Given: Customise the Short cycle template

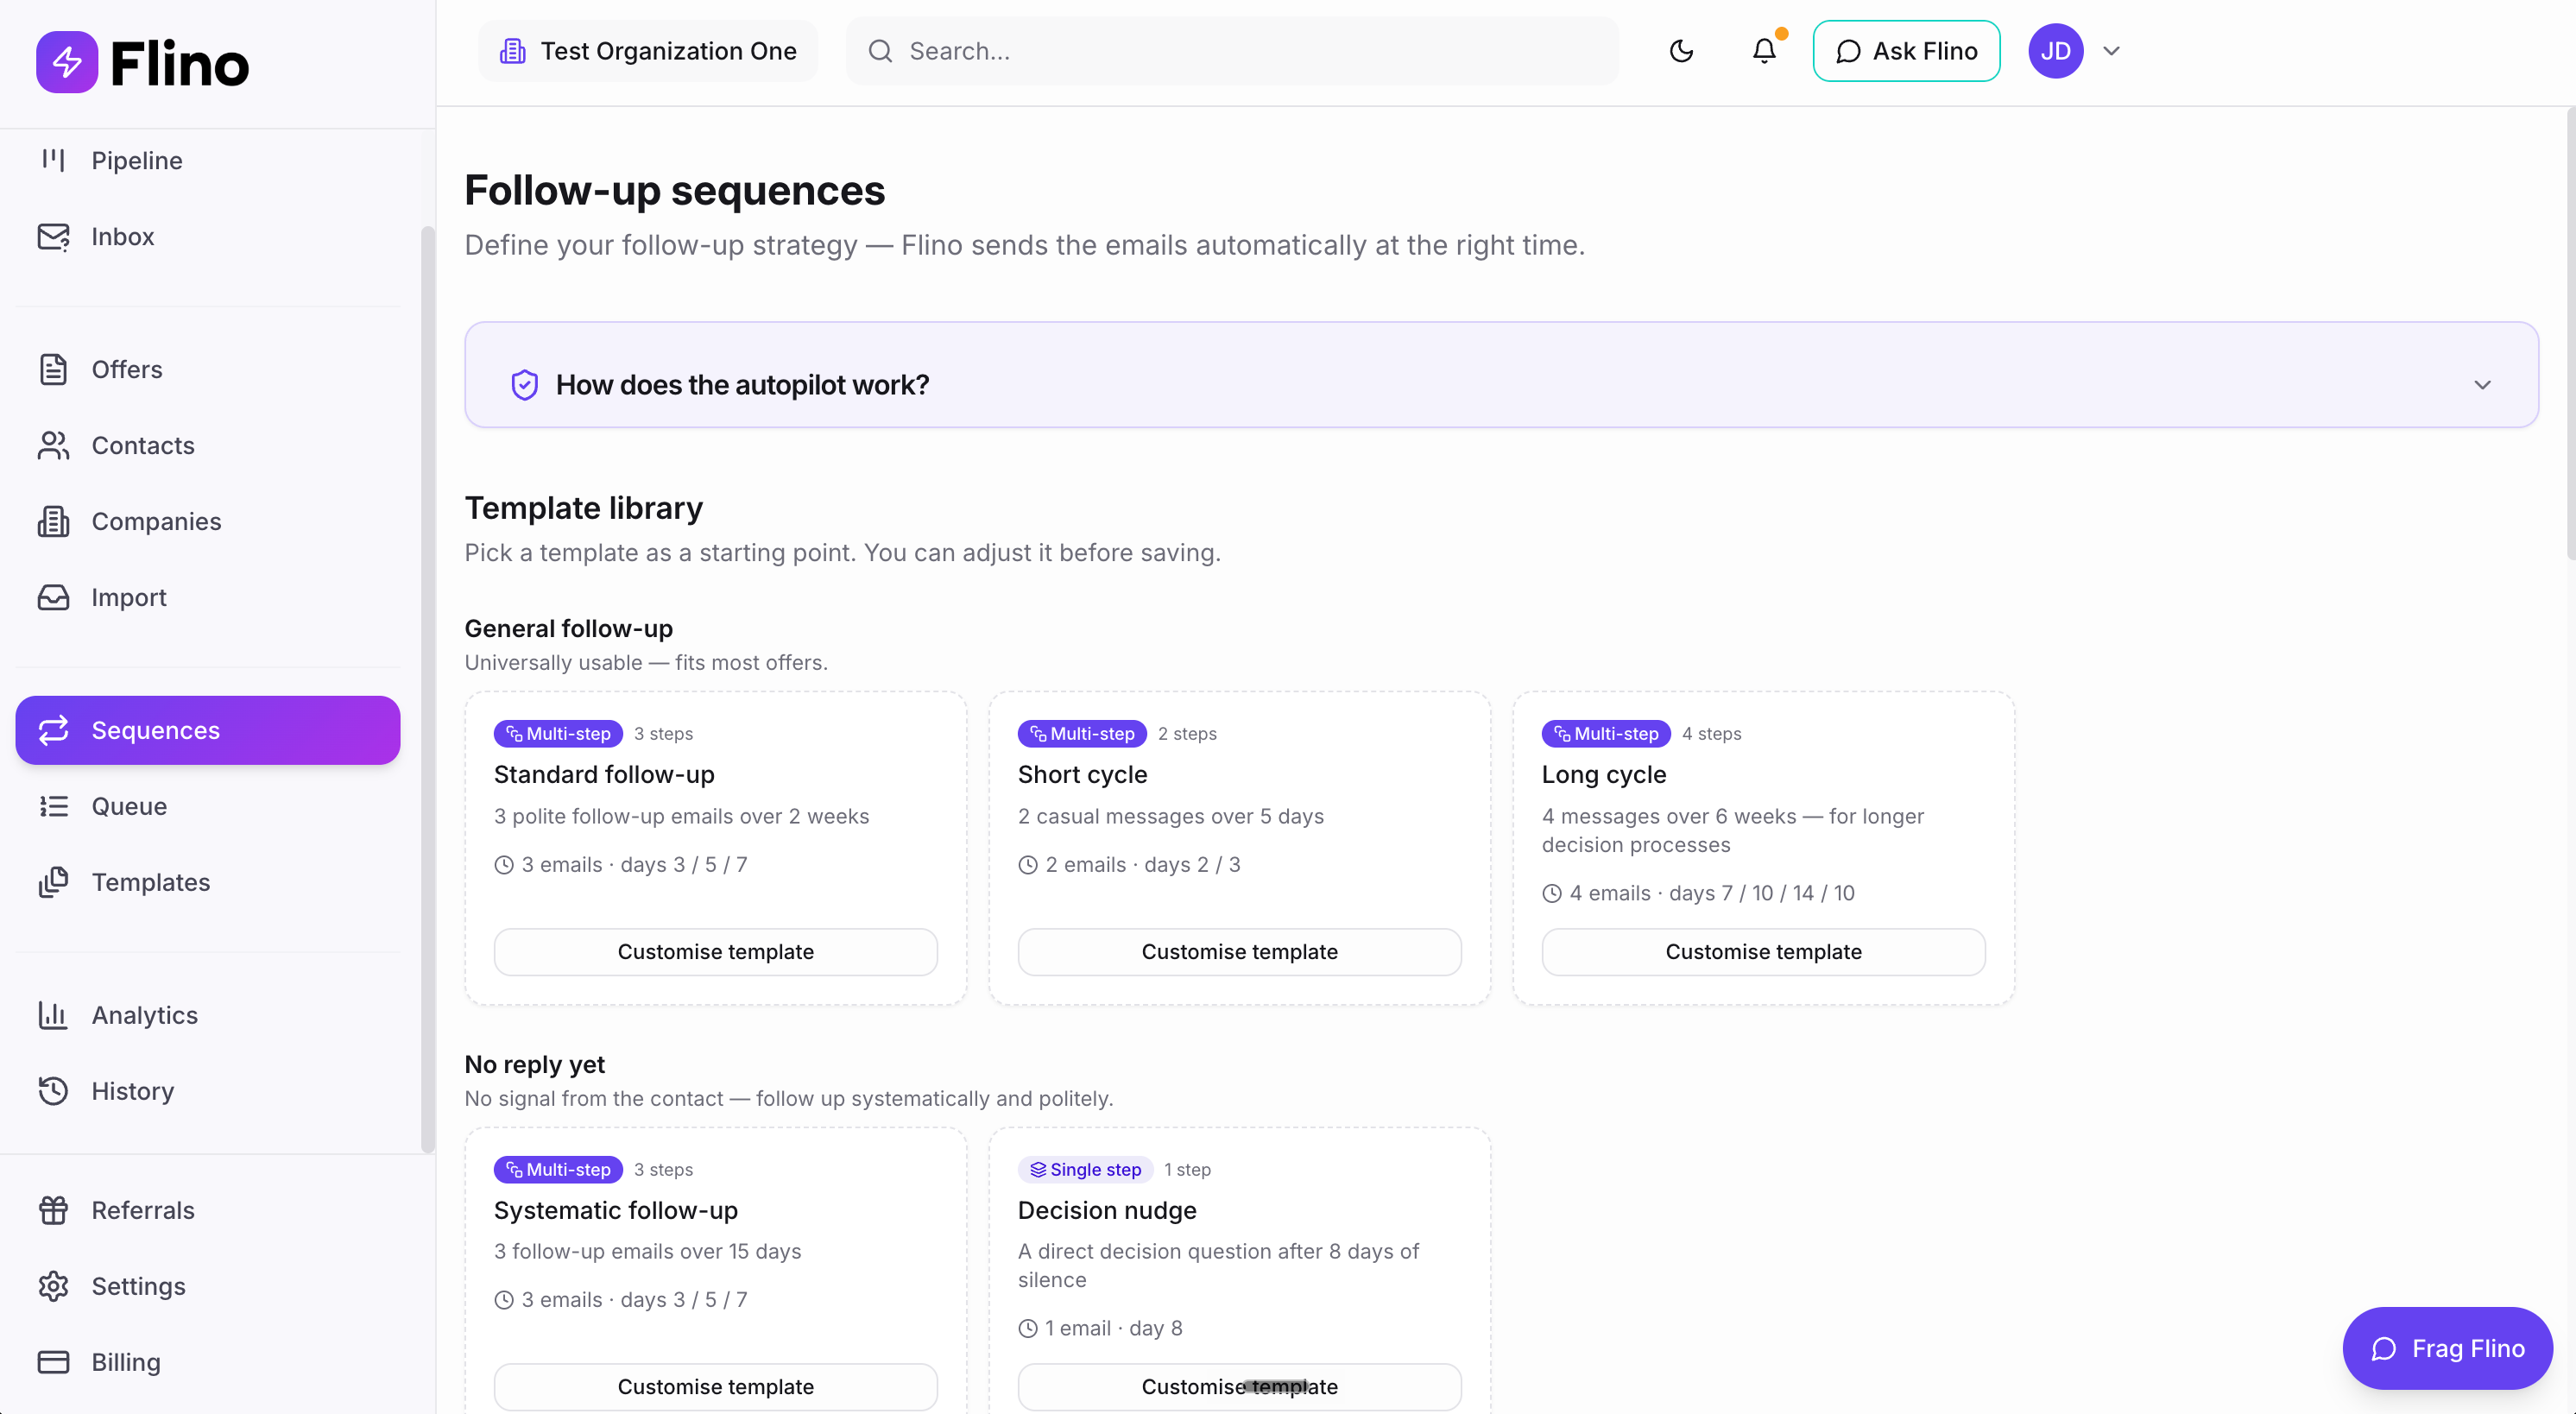Looking at the screenshot, I should [x=1239, y=952].
